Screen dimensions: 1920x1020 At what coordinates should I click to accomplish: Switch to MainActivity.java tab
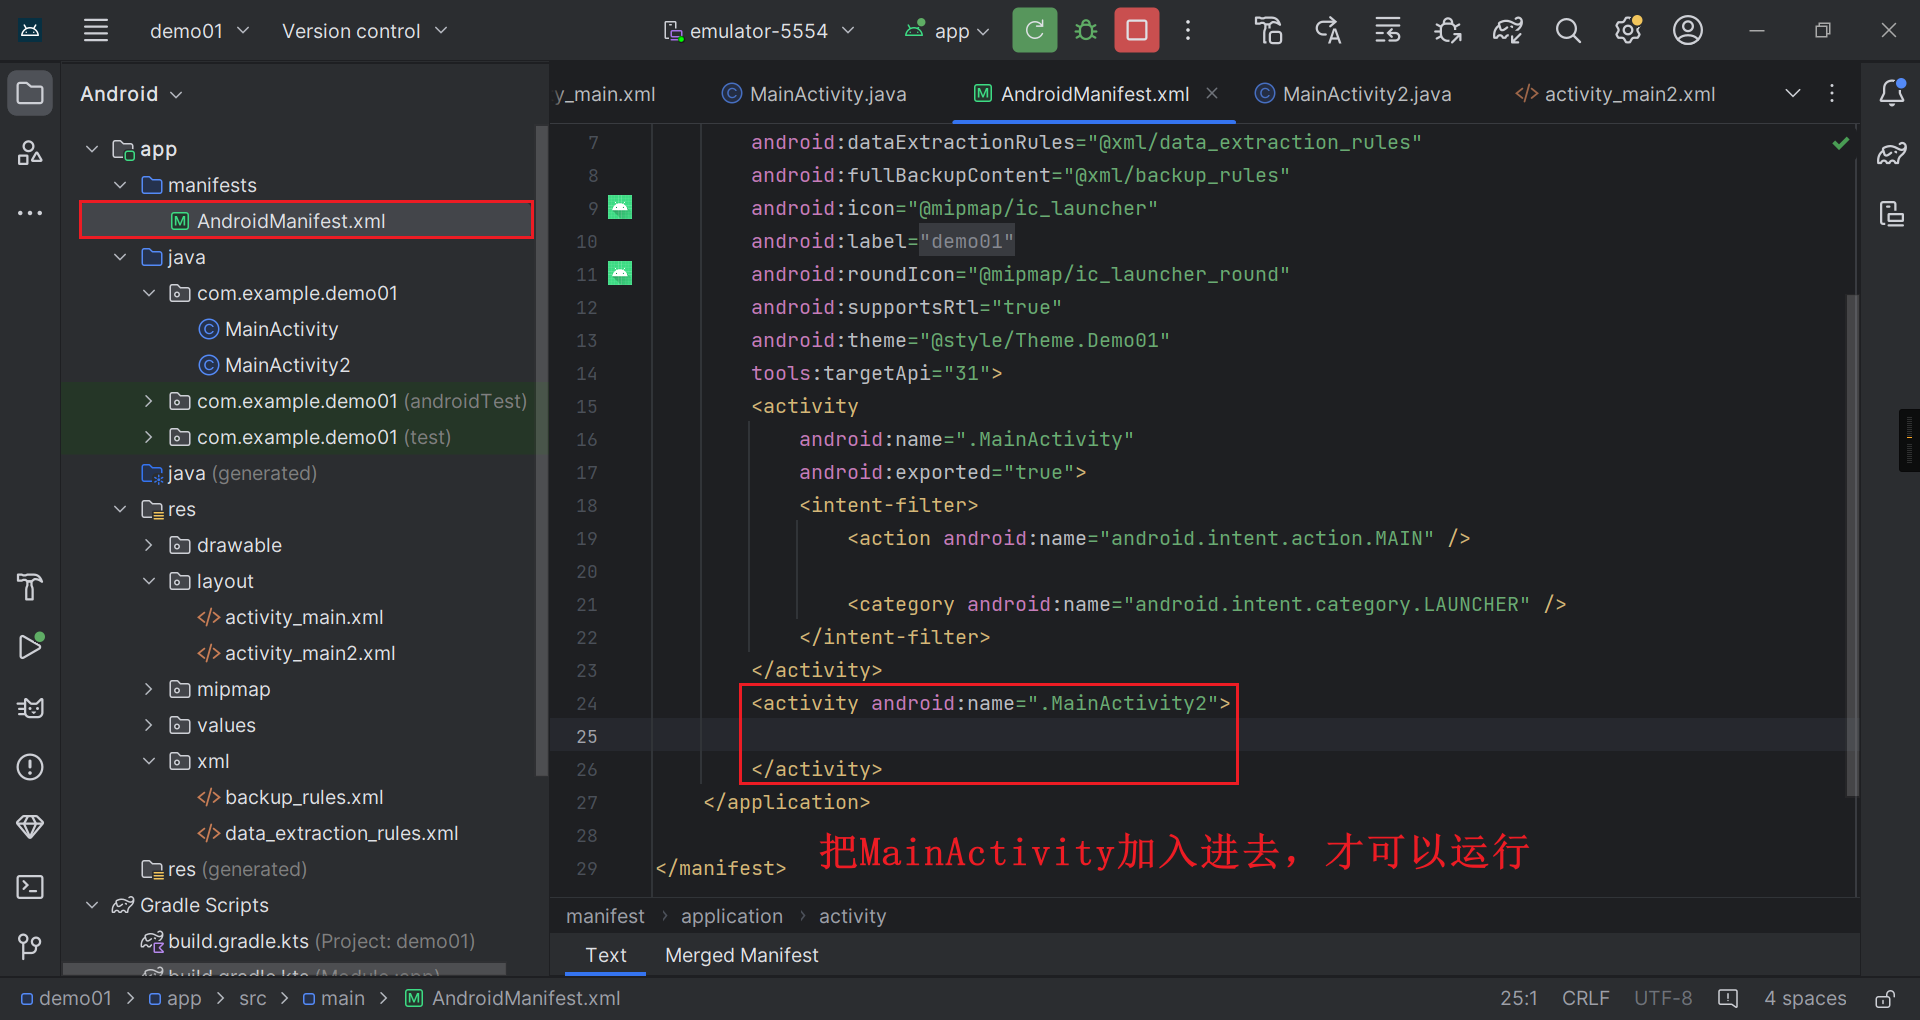tap(814, 94)
